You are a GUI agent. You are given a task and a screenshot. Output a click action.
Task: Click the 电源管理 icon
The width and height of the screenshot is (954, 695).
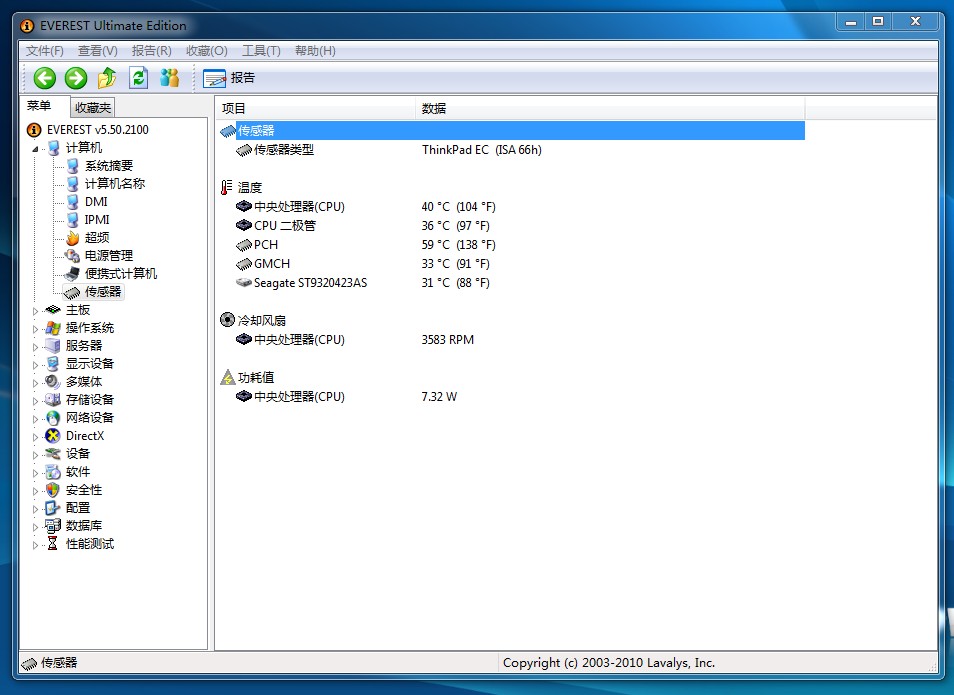click(x=73, y=256)
